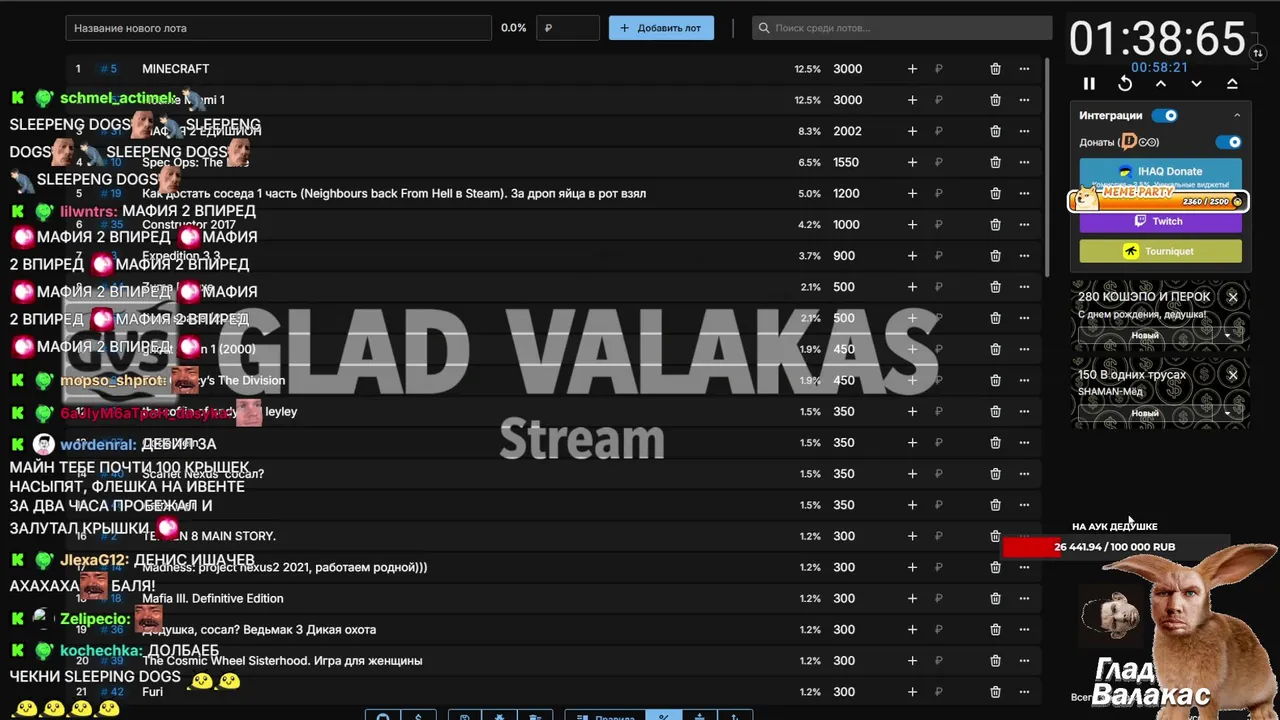Delete the Как достать соседа lot
The image size is (1280, 720).
tap(995, 194)
